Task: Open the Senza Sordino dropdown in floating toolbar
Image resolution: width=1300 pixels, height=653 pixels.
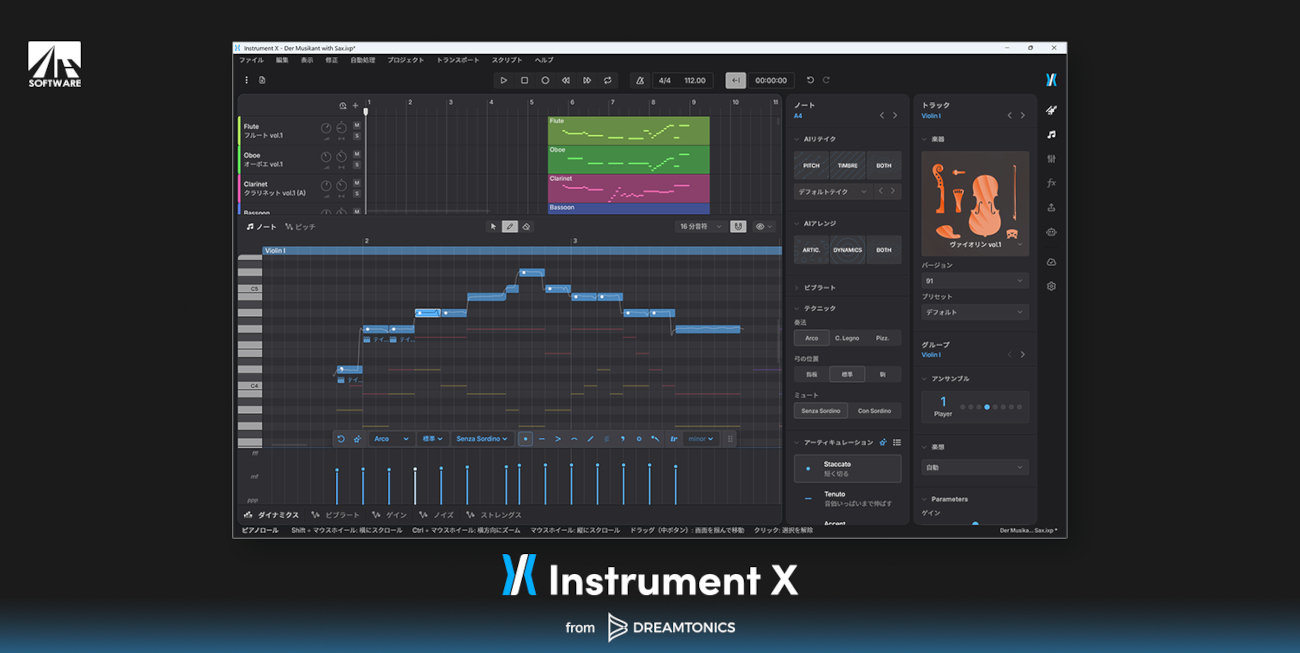Action: pos(482,439)
